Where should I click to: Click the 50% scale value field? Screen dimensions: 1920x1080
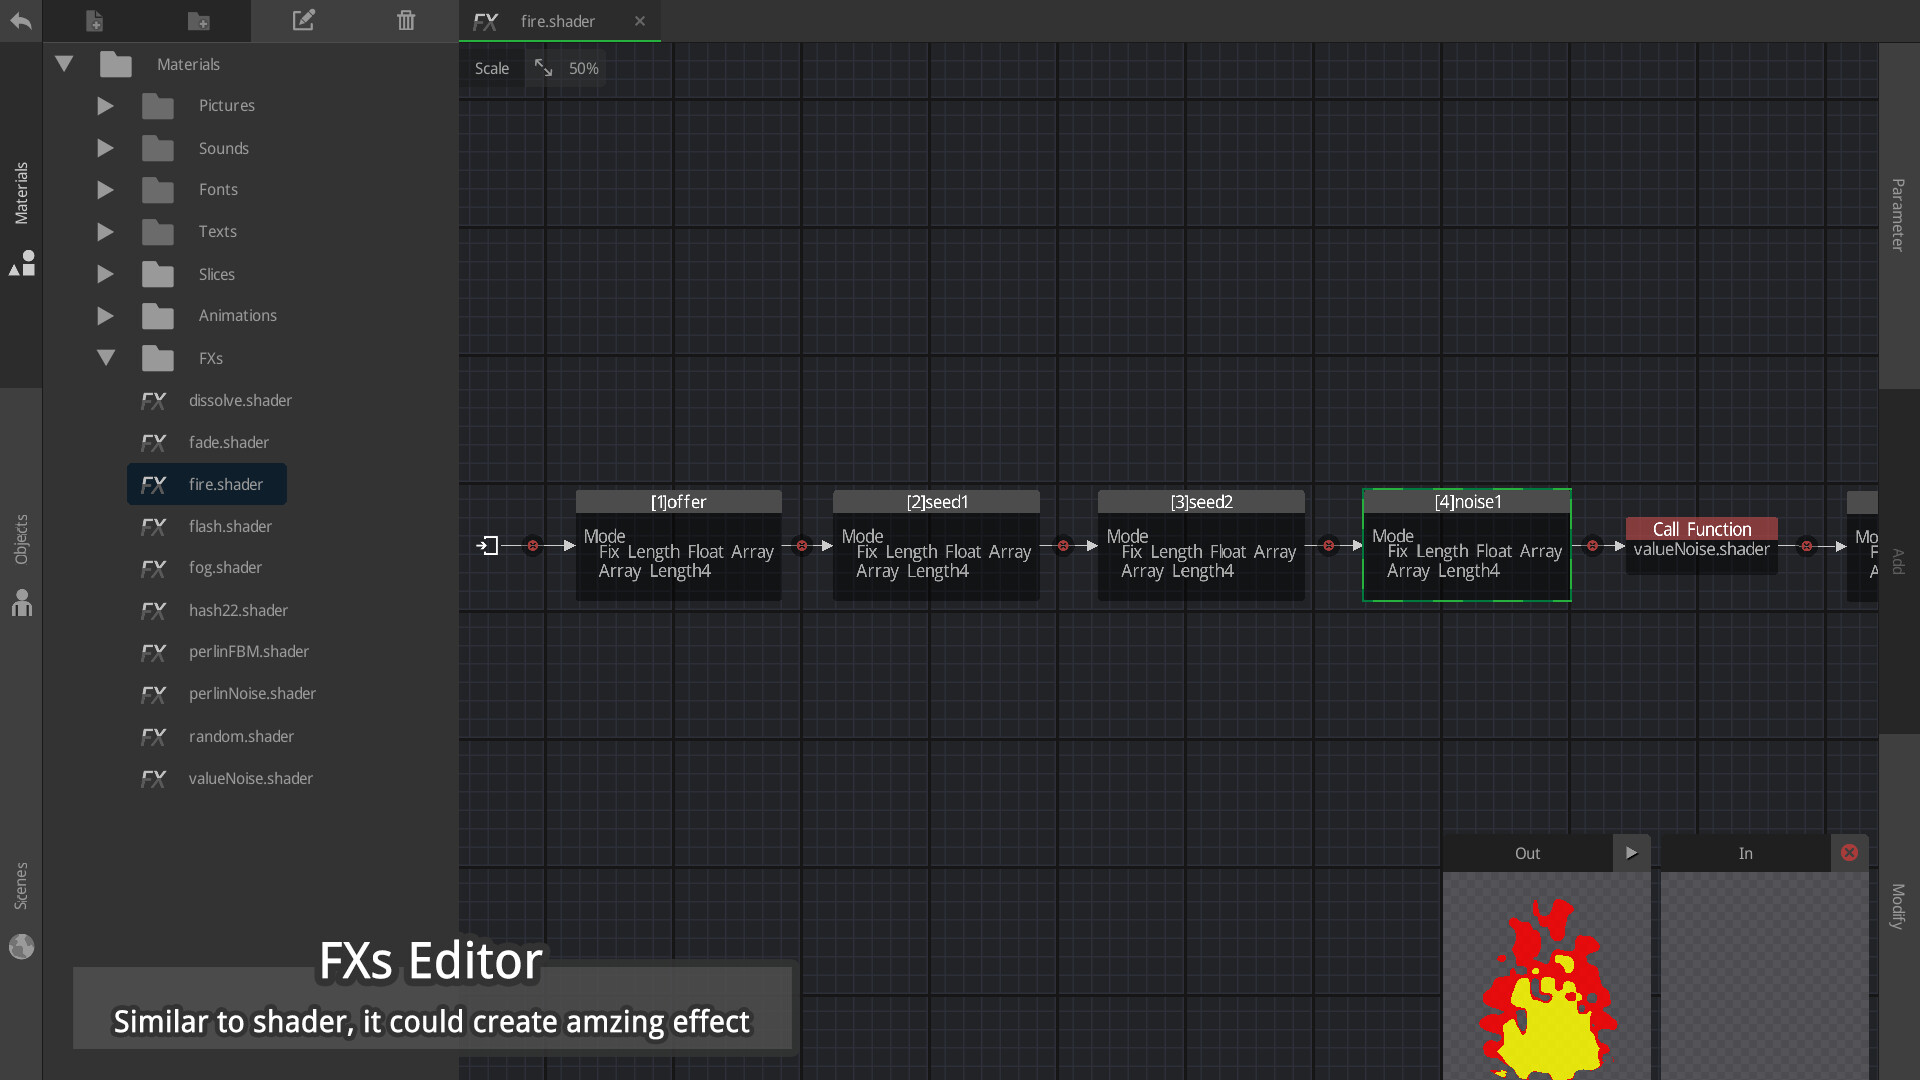pos(584,68)
